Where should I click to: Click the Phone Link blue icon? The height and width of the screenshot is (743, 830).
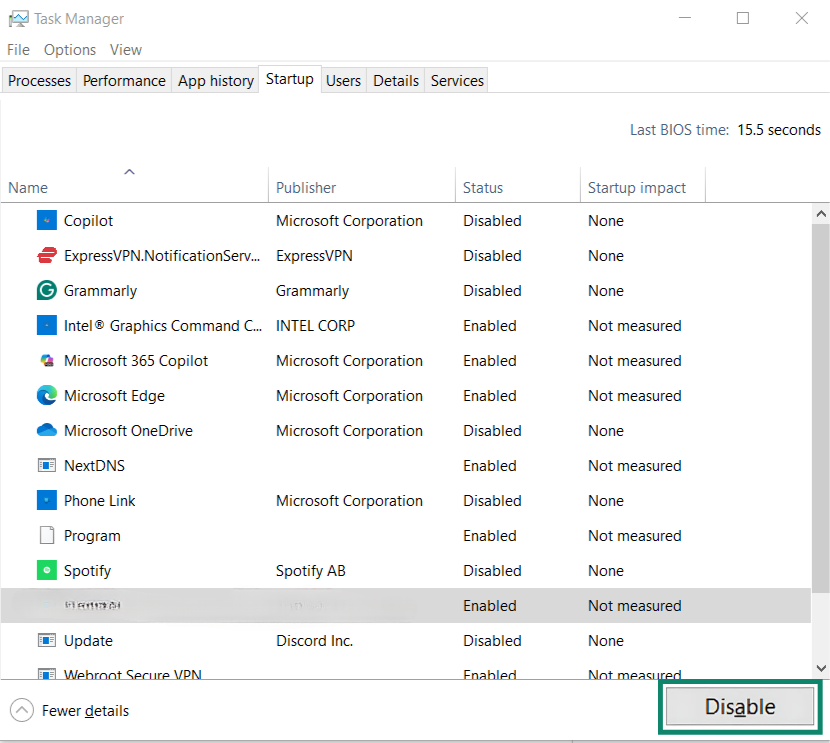pos(47,500)
